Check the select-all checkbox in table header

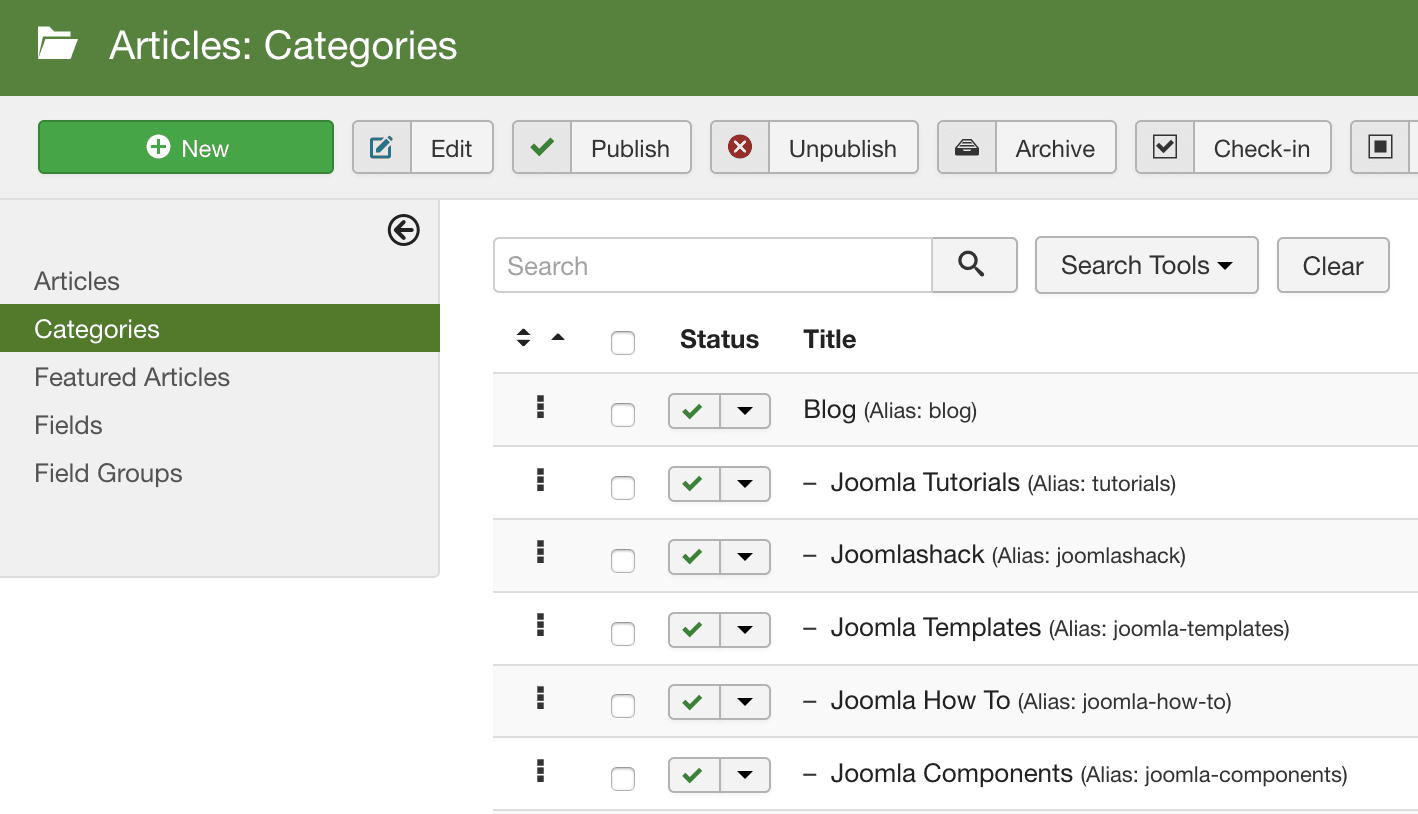click(623, 343)
